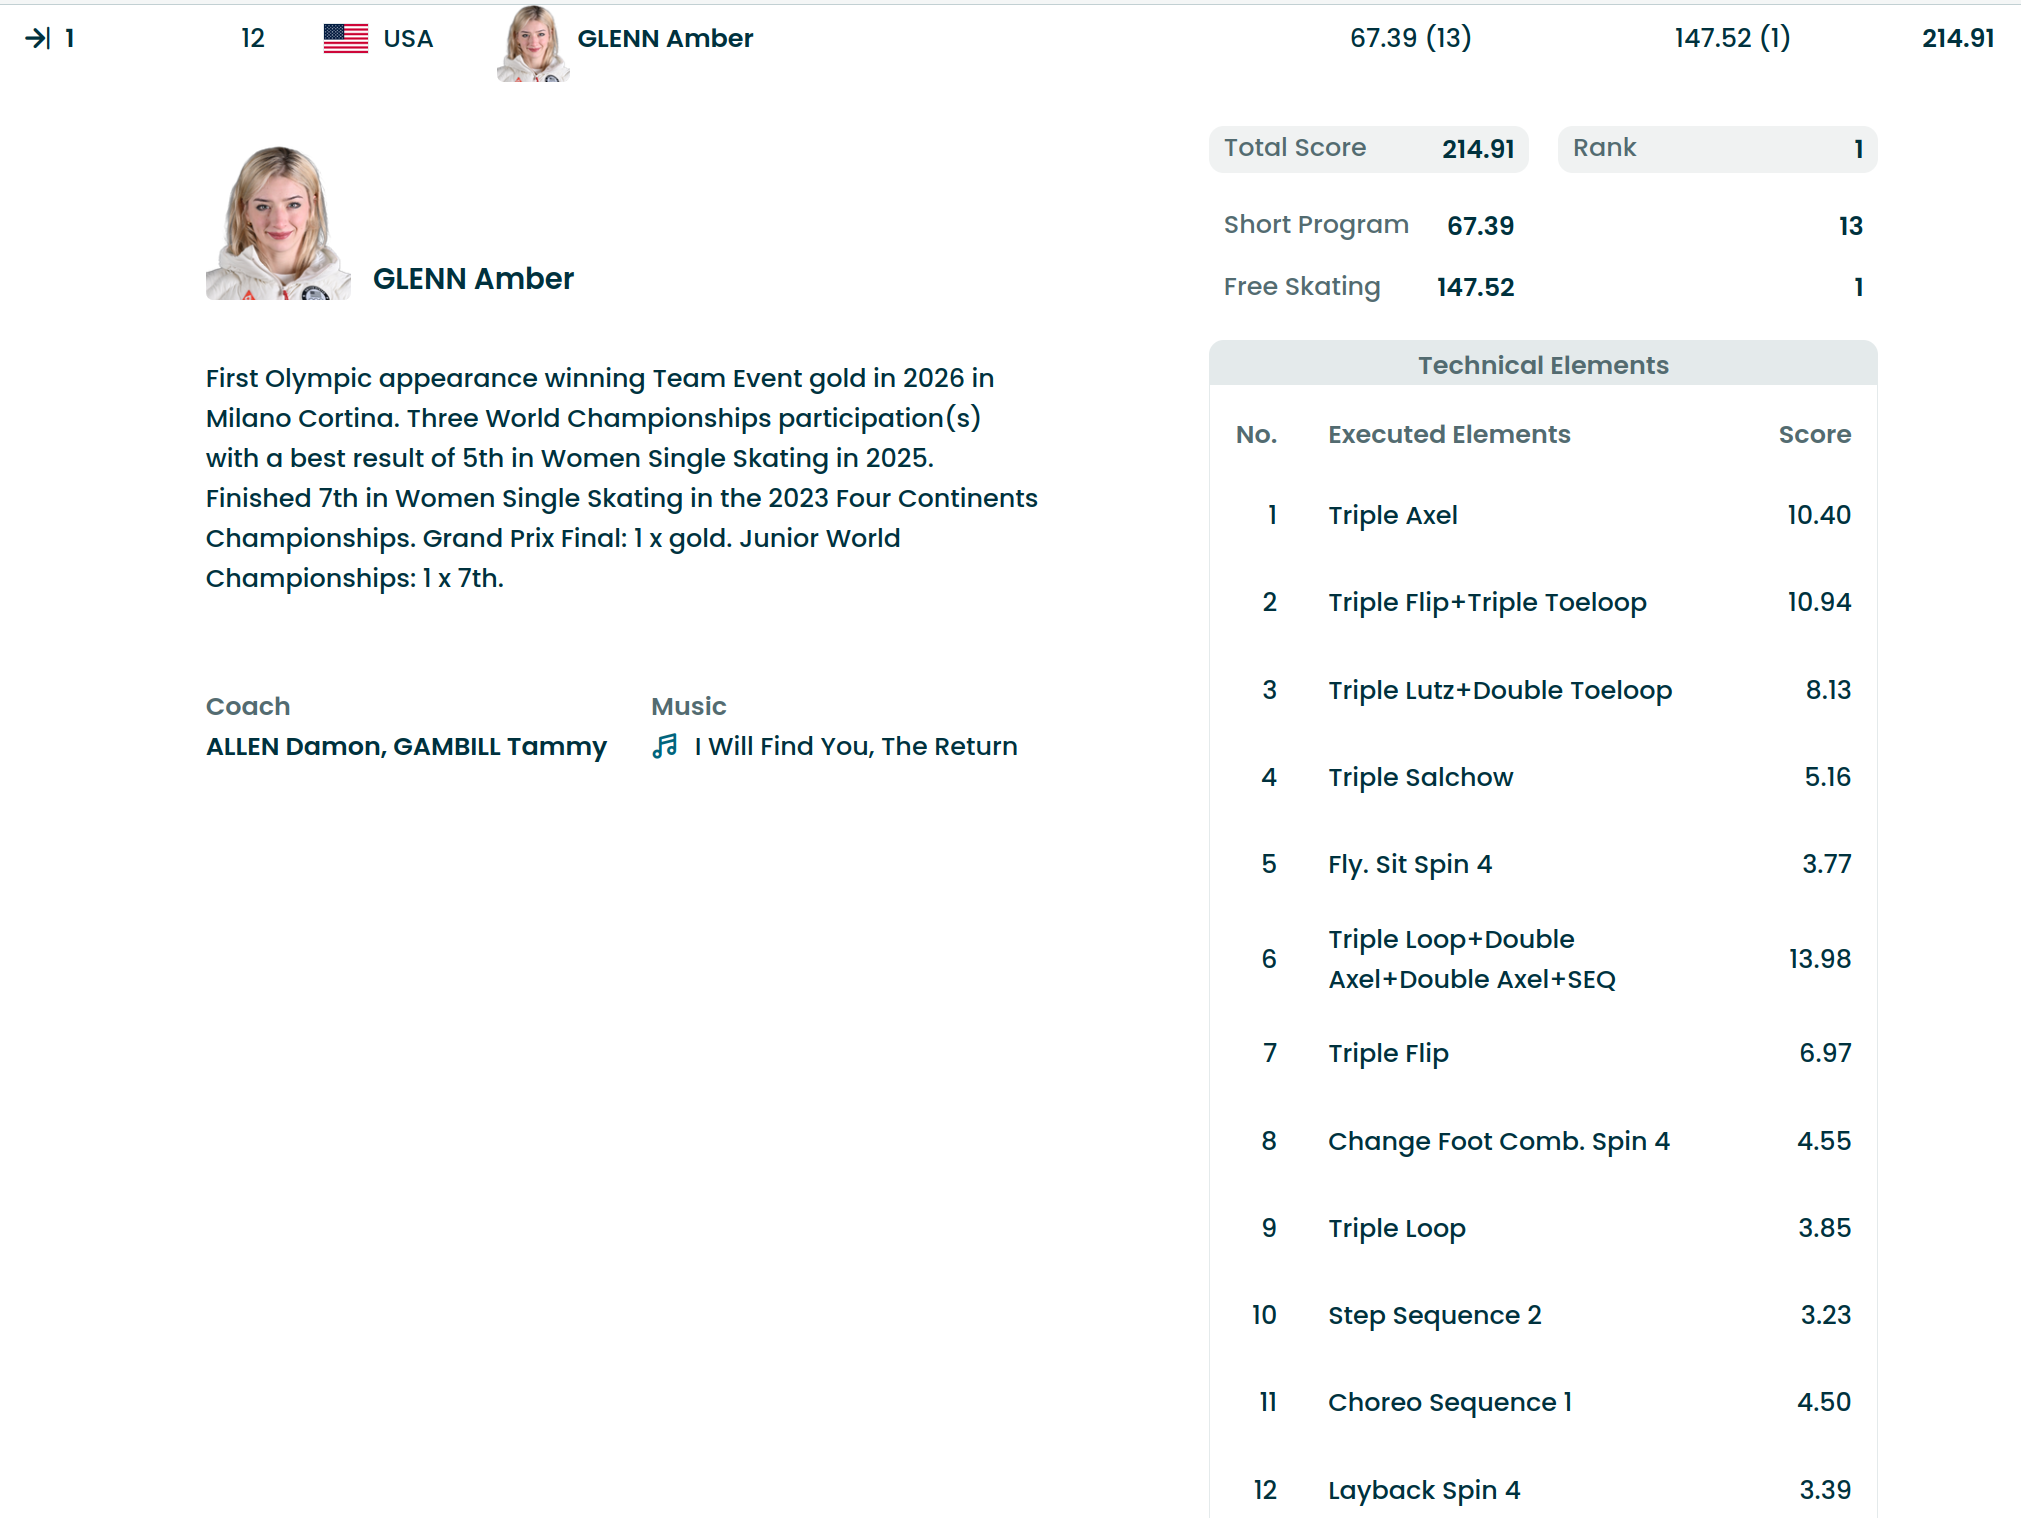Select Layback Spin 4 row
The image size is (2021, 1518).
click(x=1423, y=1490)
